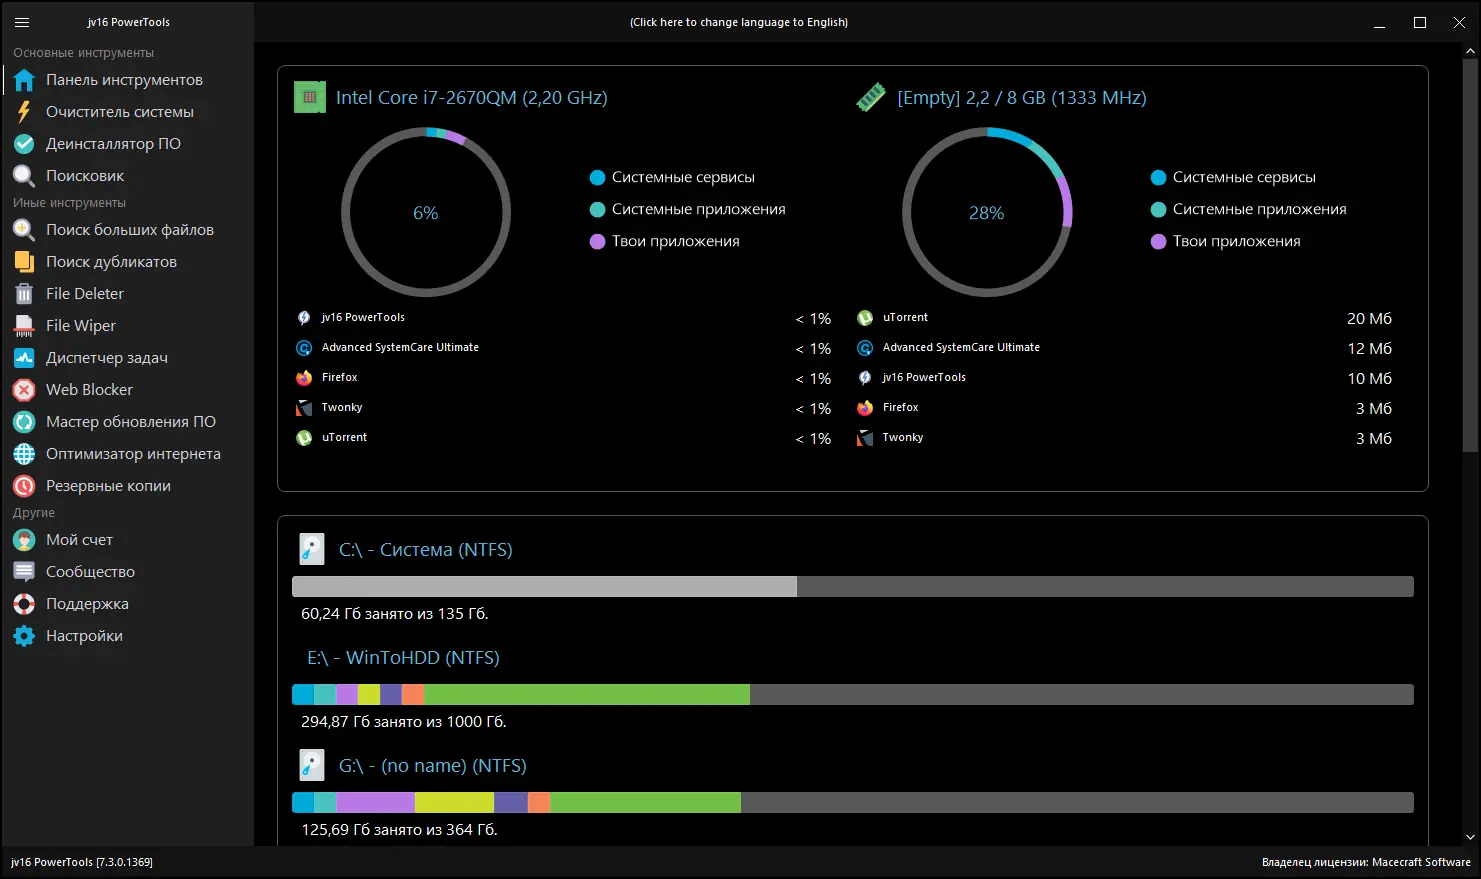Image resolution: width=1481 pixels, height=879 pixels.
Task: Click the E:\ WinToHDD usage bar
Action: pyautogui.click(x=853, y=694)
